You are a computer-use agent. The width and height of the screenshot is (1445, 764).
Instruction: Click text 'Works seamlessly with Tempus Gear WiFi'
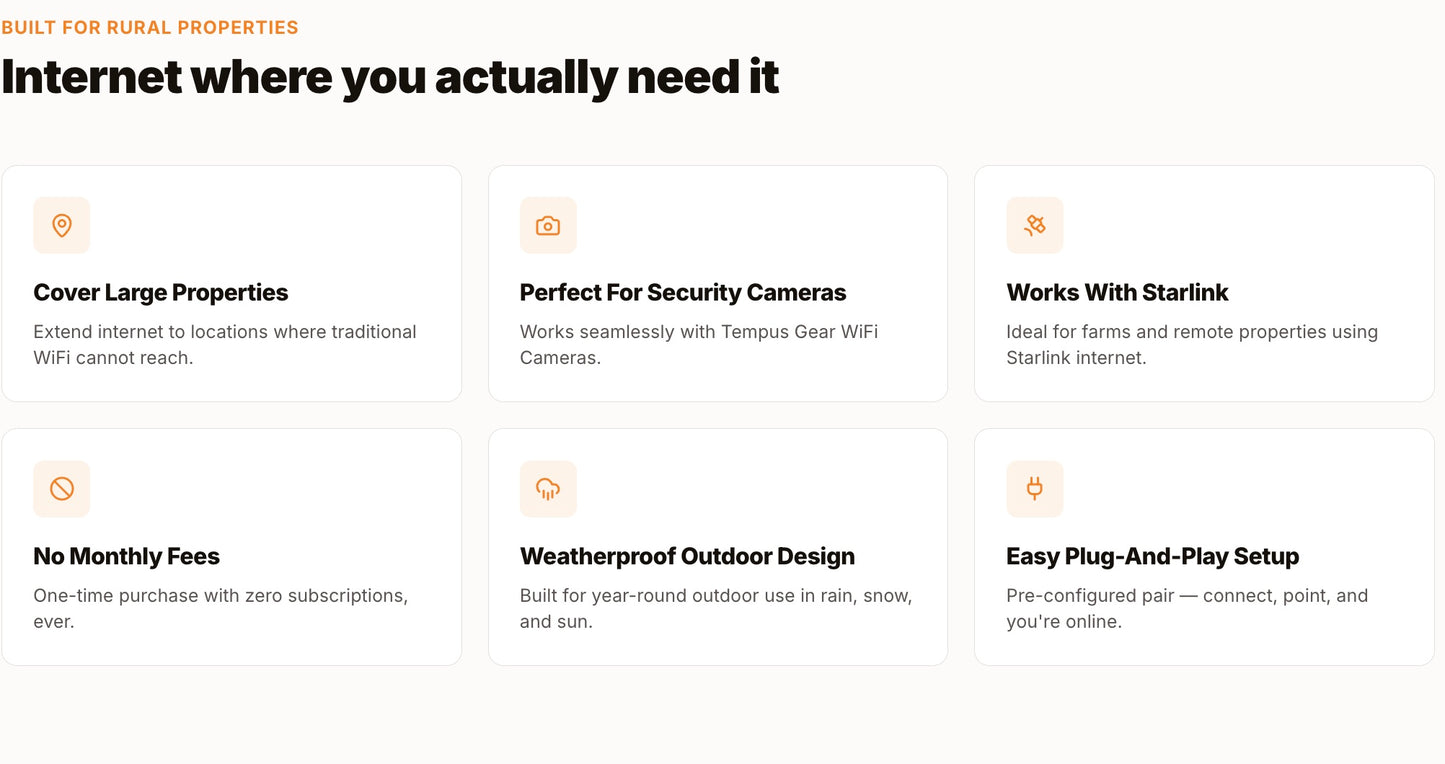pos(699,332)
